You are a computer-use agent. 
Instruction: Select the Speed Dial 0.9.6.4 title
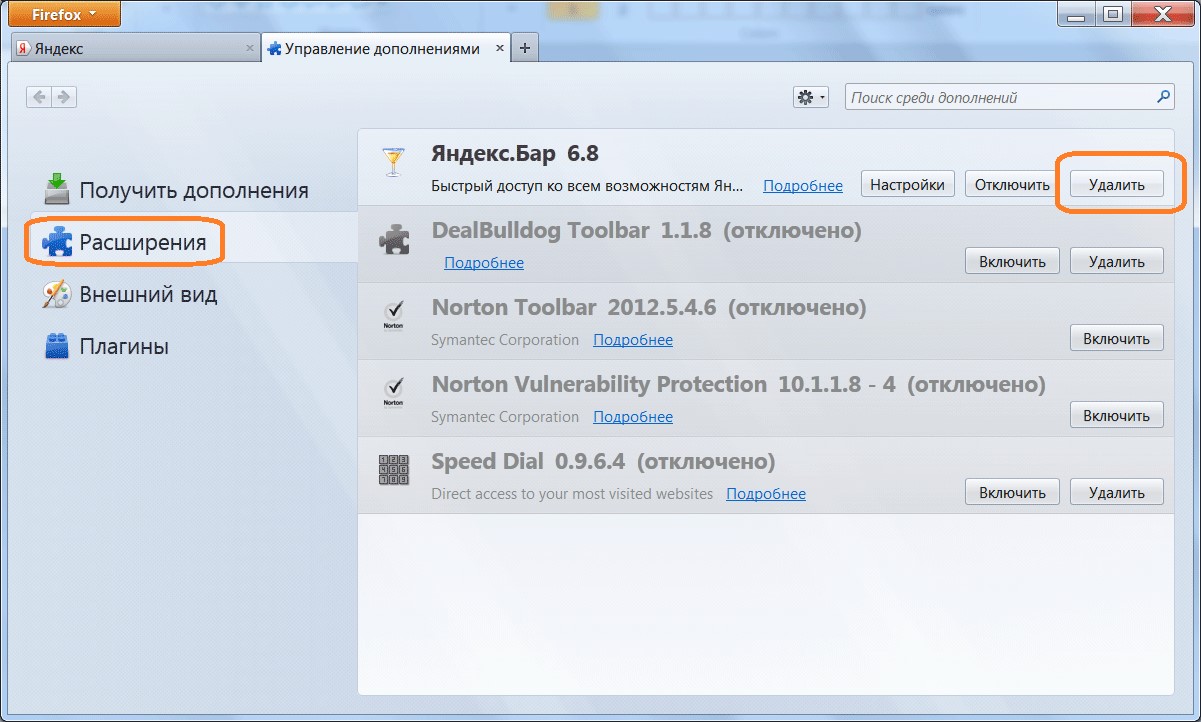[529, 461]
